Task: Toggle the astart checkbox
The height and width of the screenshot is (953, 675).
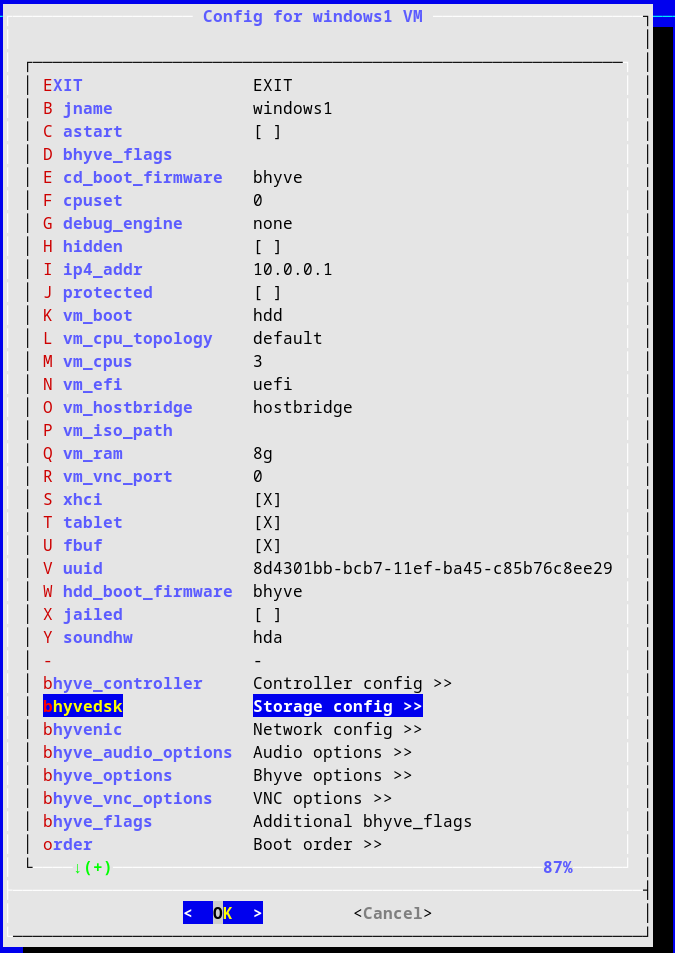Action: click(x=267, y=132)
